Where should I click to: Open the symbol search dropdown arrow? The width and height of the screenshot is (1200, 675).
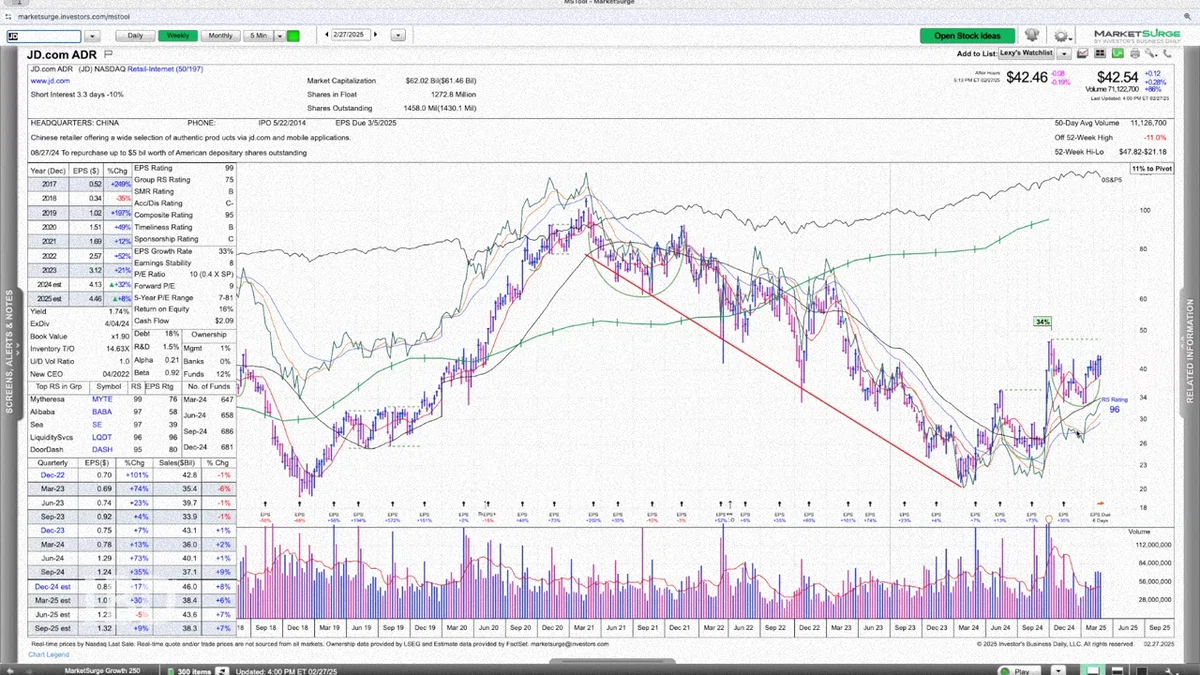click(93, 35)
